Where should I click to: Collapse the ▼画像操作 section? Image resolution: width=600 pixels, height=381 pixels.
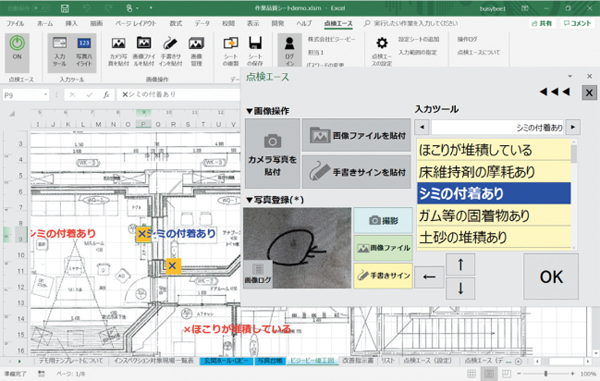(267, 111)
